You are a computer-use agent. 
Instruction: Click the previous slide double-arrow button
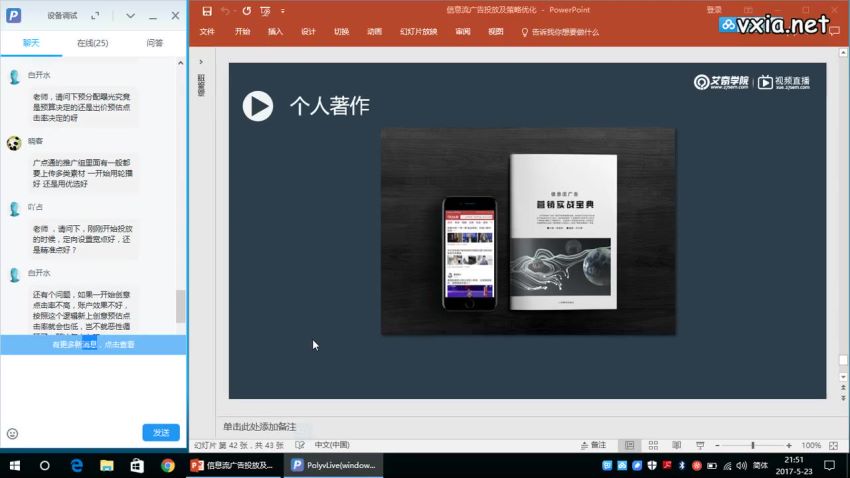(843, 387)
